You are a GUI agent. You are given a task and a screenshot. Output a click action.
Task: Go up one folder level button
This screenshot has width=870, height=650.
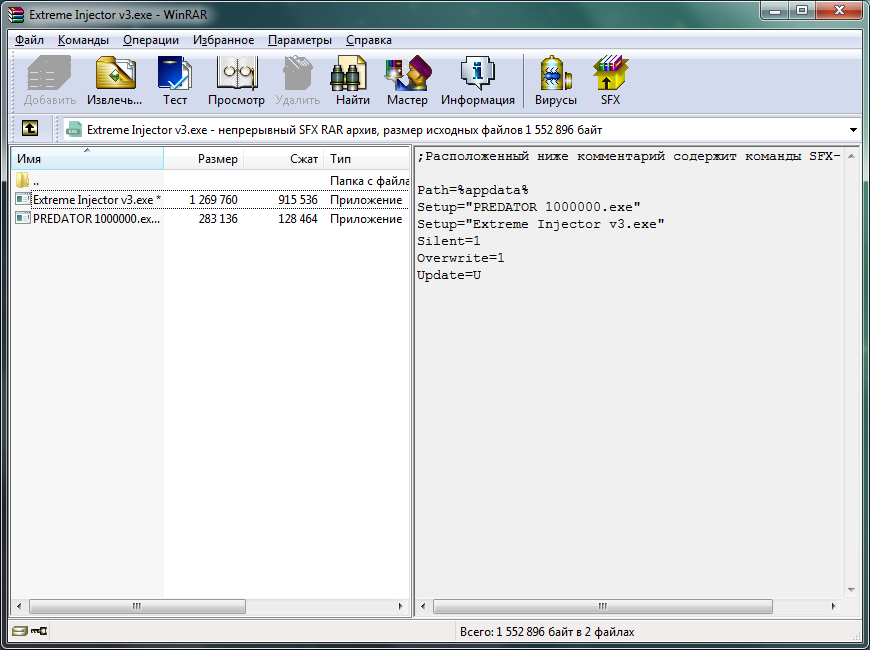[31, 129]
